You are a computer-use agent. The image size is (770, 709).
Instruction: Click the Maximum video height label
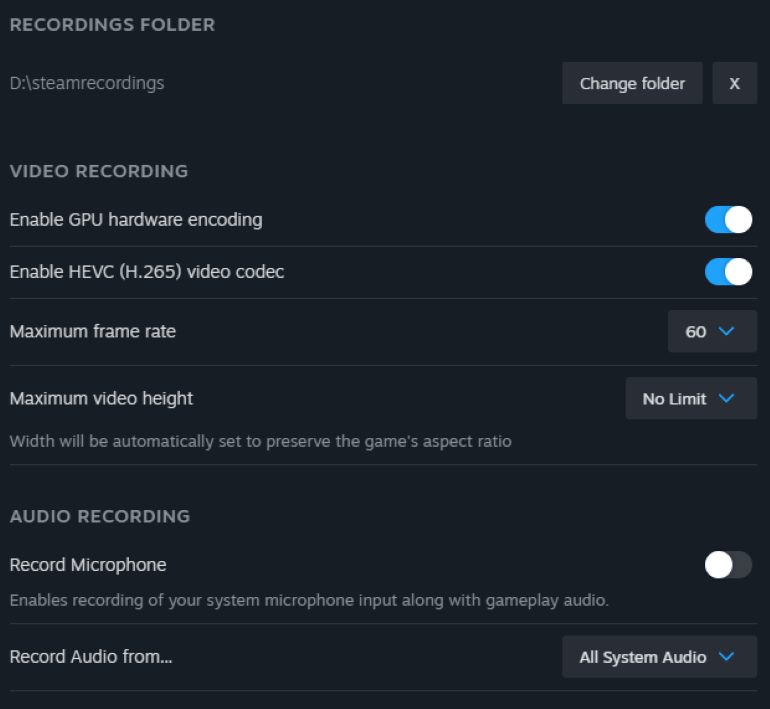[101, 399]
